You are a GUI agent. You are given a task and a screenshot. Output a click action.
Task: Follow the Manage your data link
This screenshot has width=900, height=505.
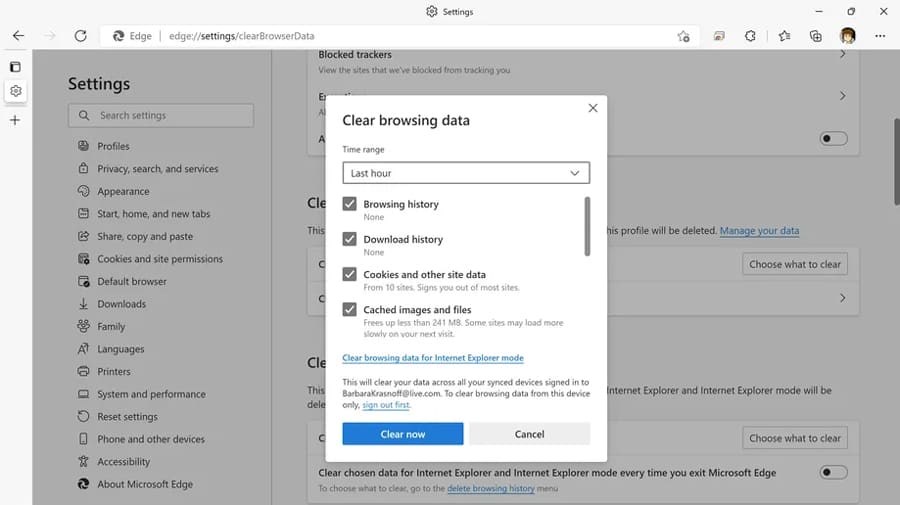(x=759, y=231)
